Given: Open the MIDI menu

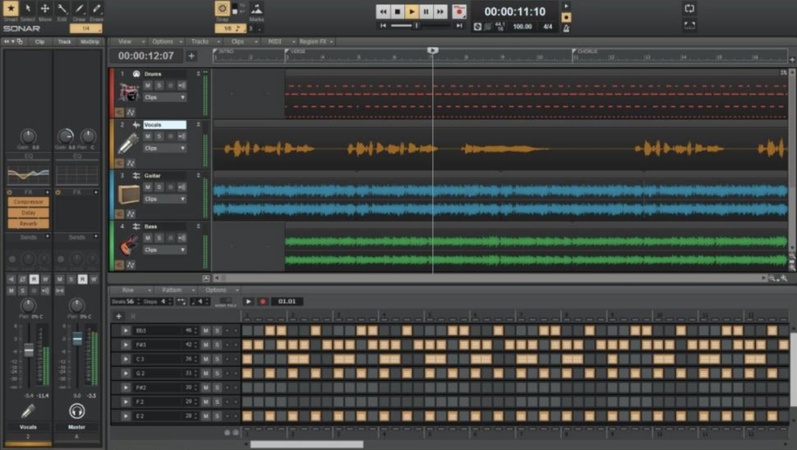Looking at the screenshot, I should pos(279,42).
